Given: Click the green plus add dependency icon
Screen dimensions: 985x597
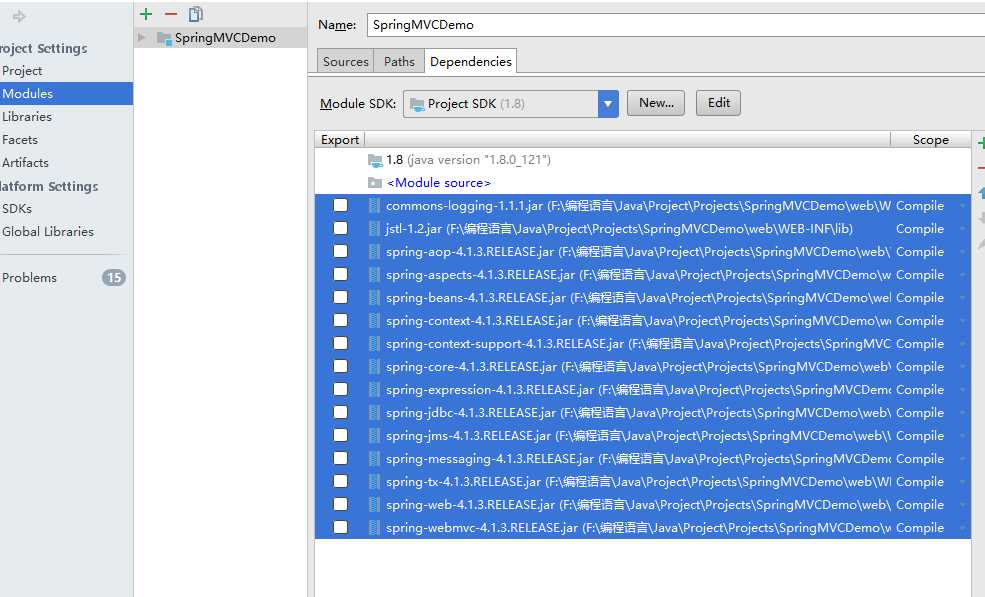Looking at the screenshot, I should click(x=981, y=143).
